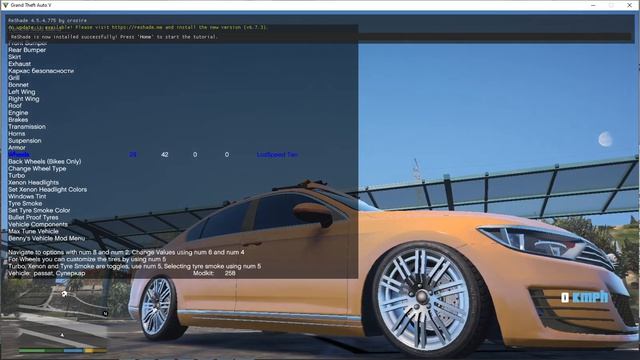Pick the Armor entry

(x=17, y=147)
